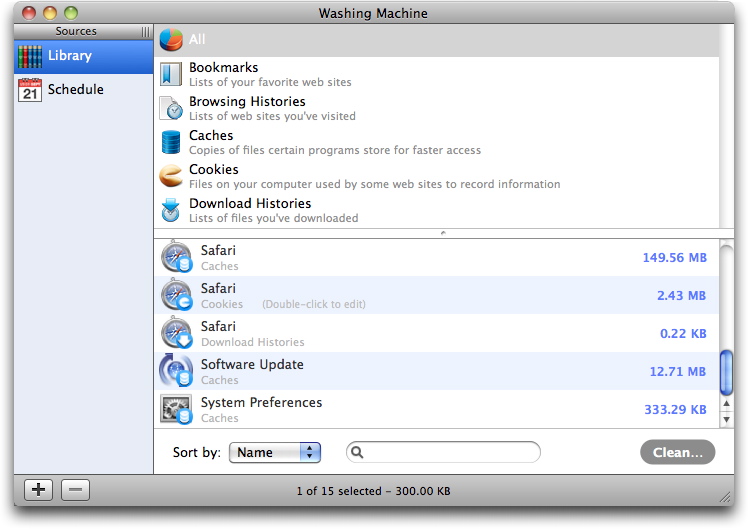Click the 12.71 MB size value
This screenshot has height=529, width=748.
click(677, 372)
